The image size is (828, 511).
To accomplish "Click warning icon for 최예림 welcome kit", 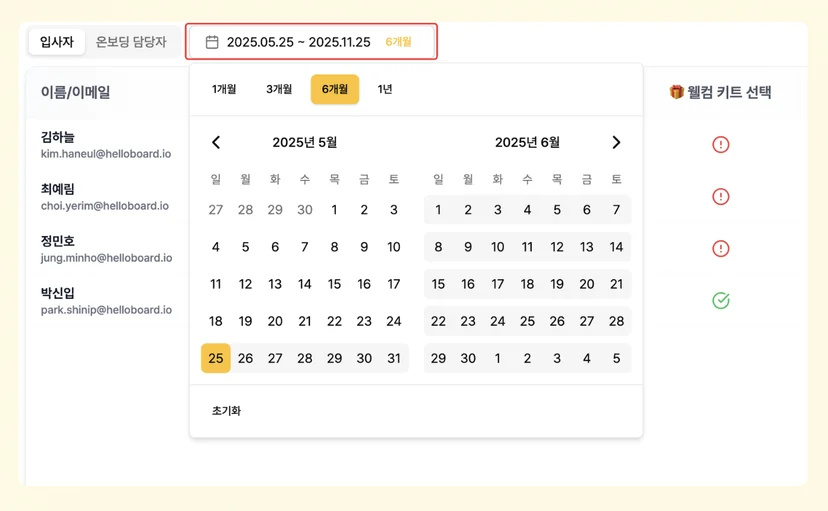I will (x=721, y=196).
